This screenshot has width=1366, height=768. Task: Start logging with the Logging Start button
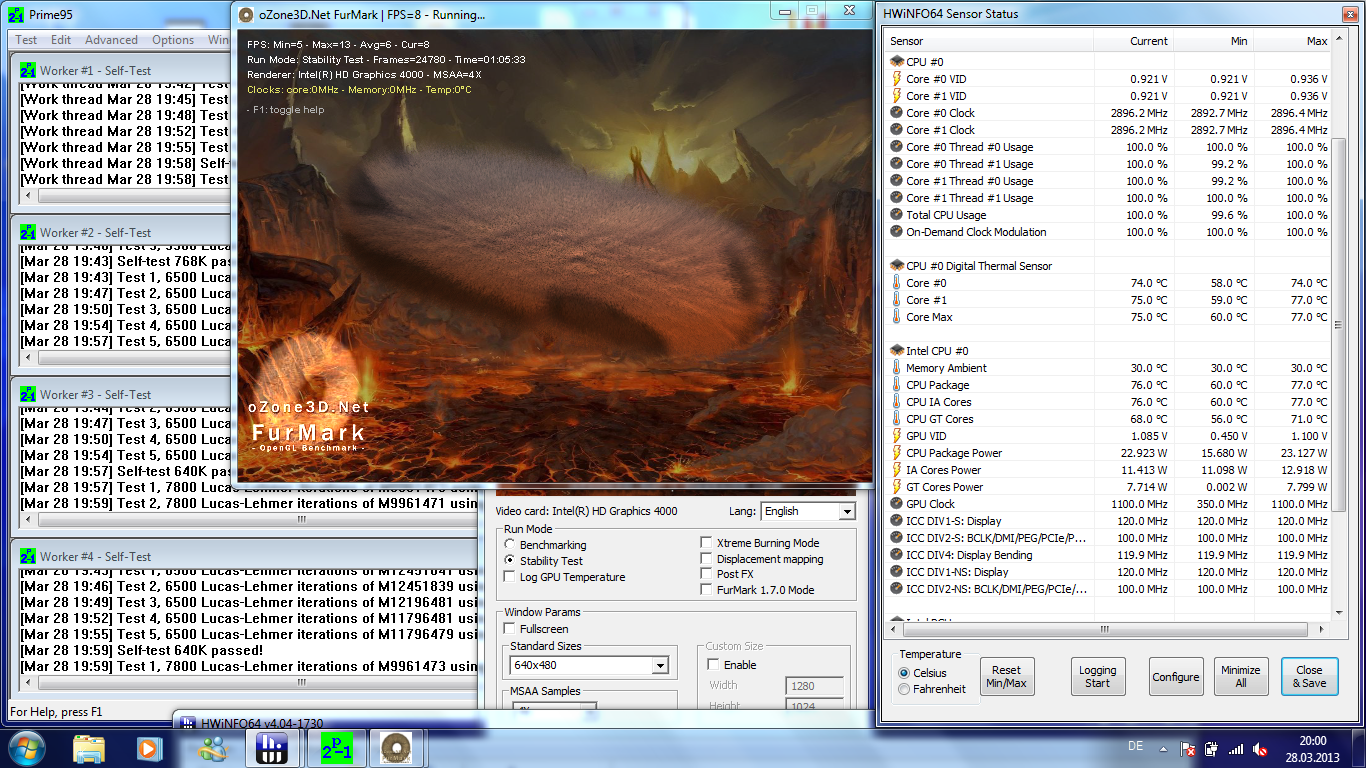point(1097,677)
